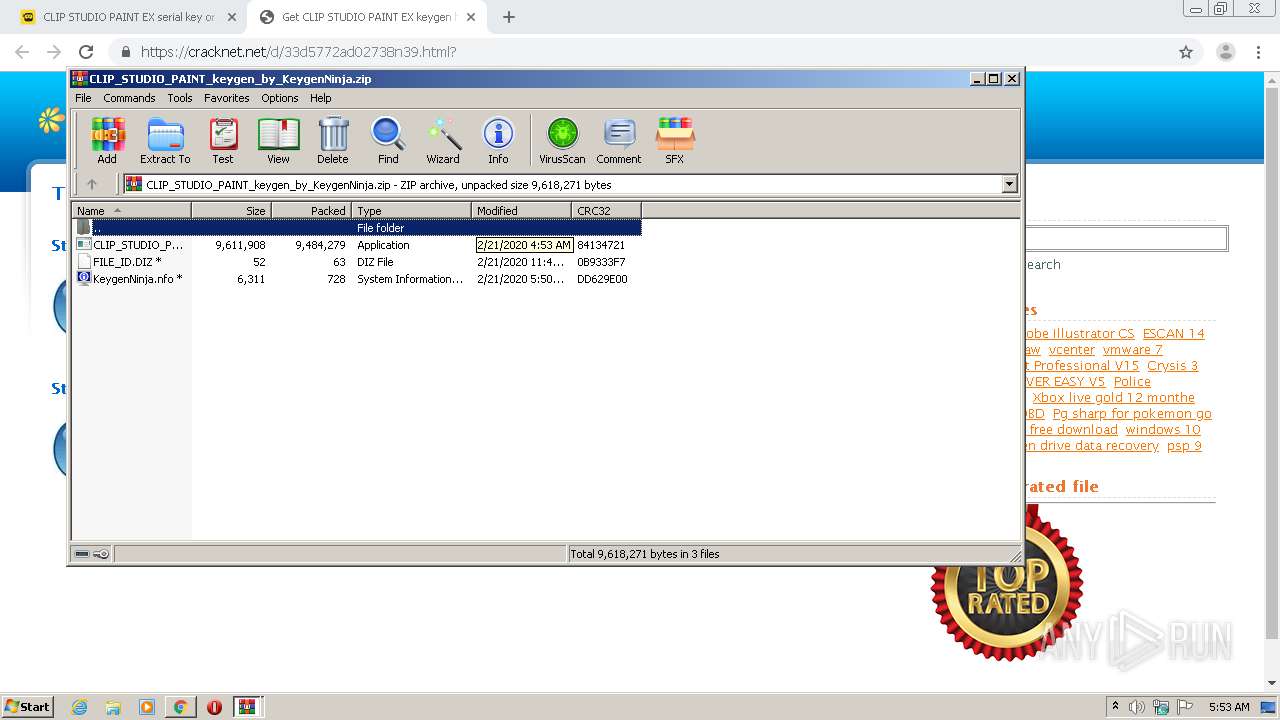Open the Comment tool
The width and height of the screenshot is (1280, 720).
coord(619,140)
